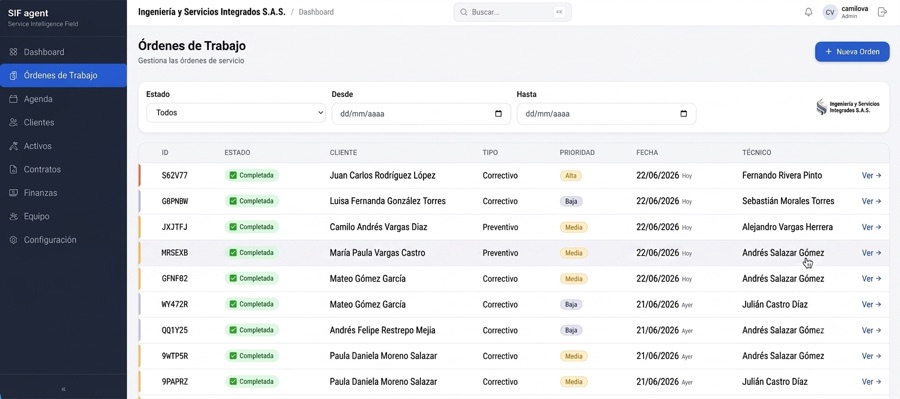Click the CV user avatar
The image size is (900, 399).
(x=830, y=13)
